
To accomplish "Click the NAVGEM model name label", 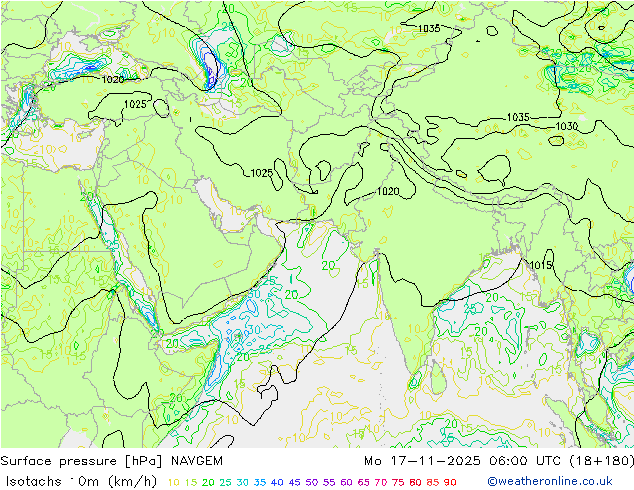I will point(197,461).
